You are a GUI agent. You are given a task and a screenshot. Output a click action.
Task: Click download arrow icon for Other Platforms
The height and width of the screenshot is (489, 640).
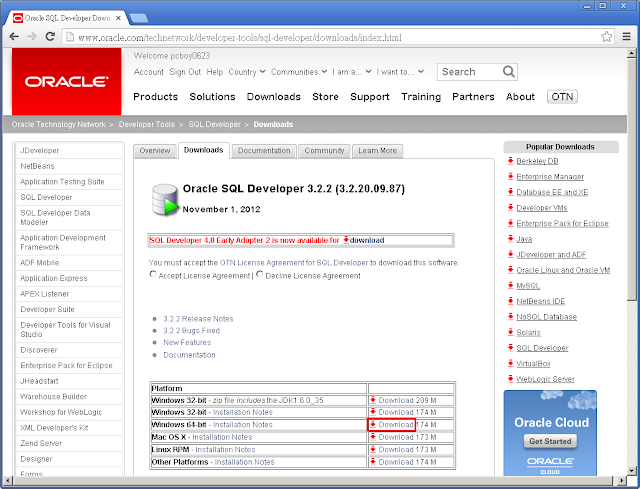click(x=373, y=462)
